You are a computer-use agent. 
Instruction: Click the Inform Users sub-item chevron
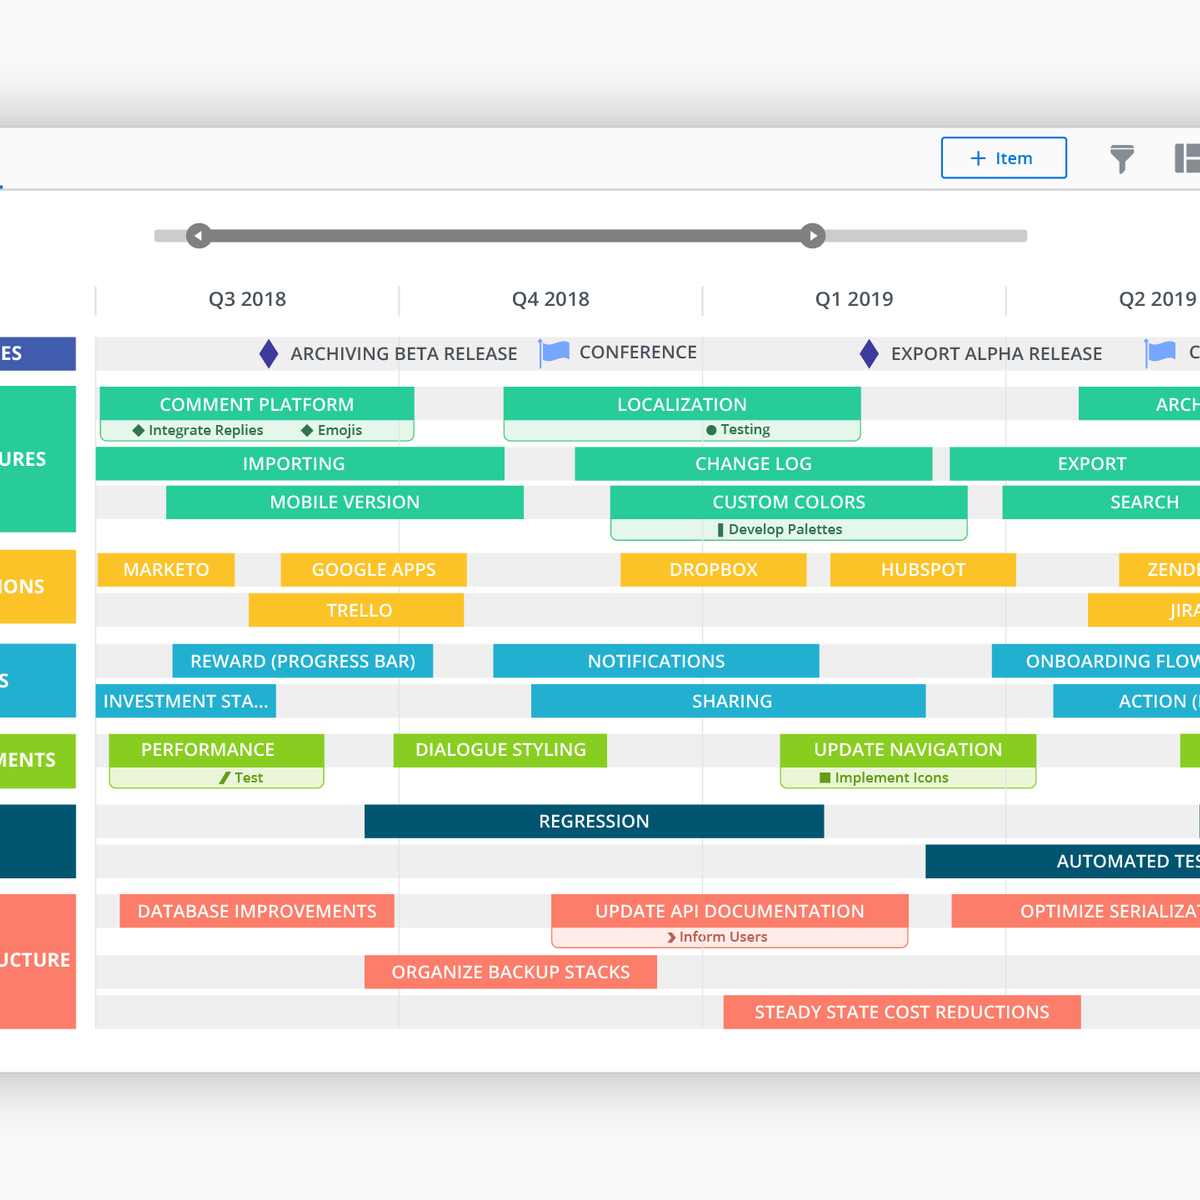pyautogui.click(x=672, y=937)
